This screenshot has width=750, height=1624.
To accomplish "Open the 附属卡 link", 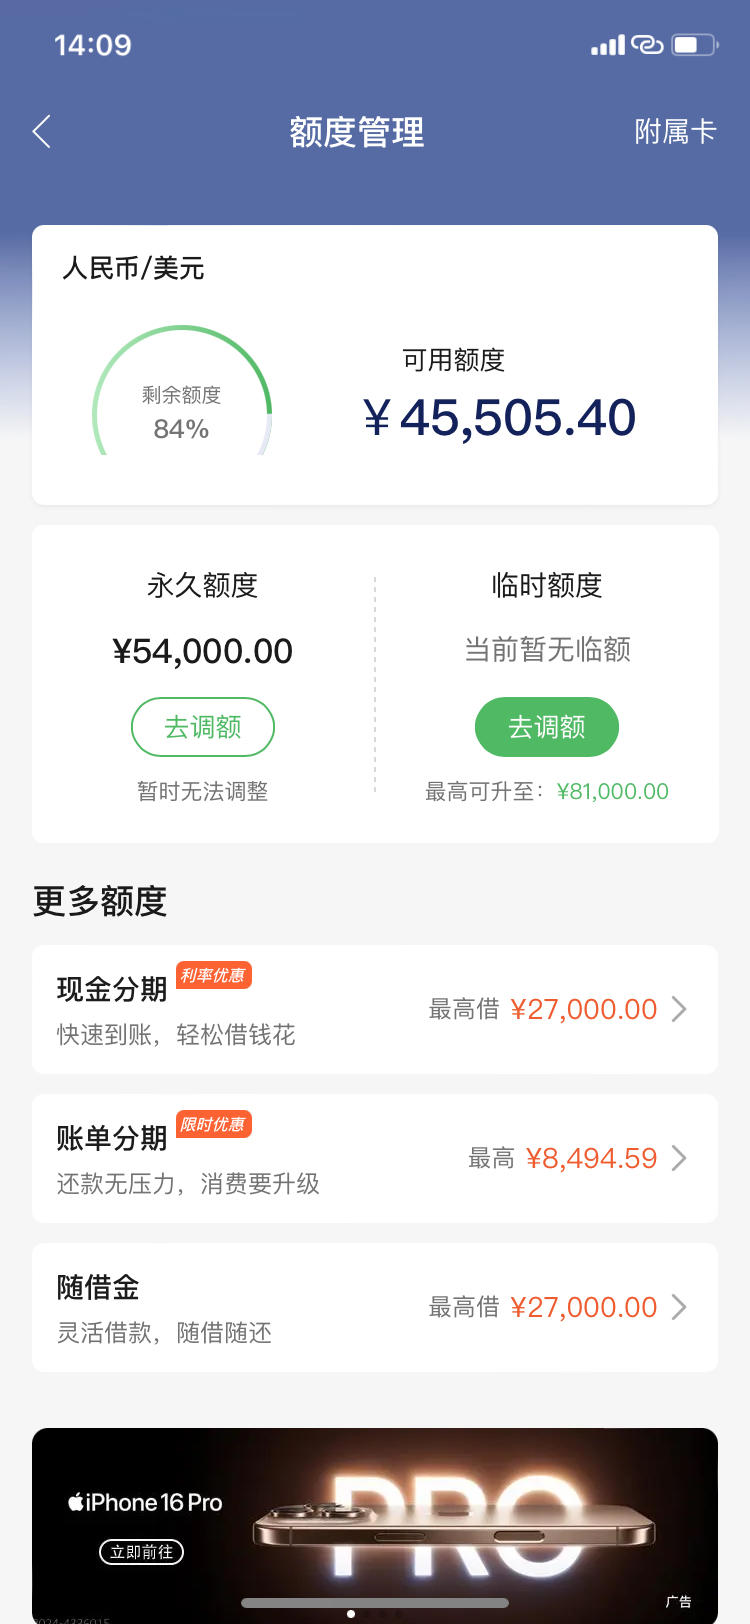I will (x=675, y=131).
